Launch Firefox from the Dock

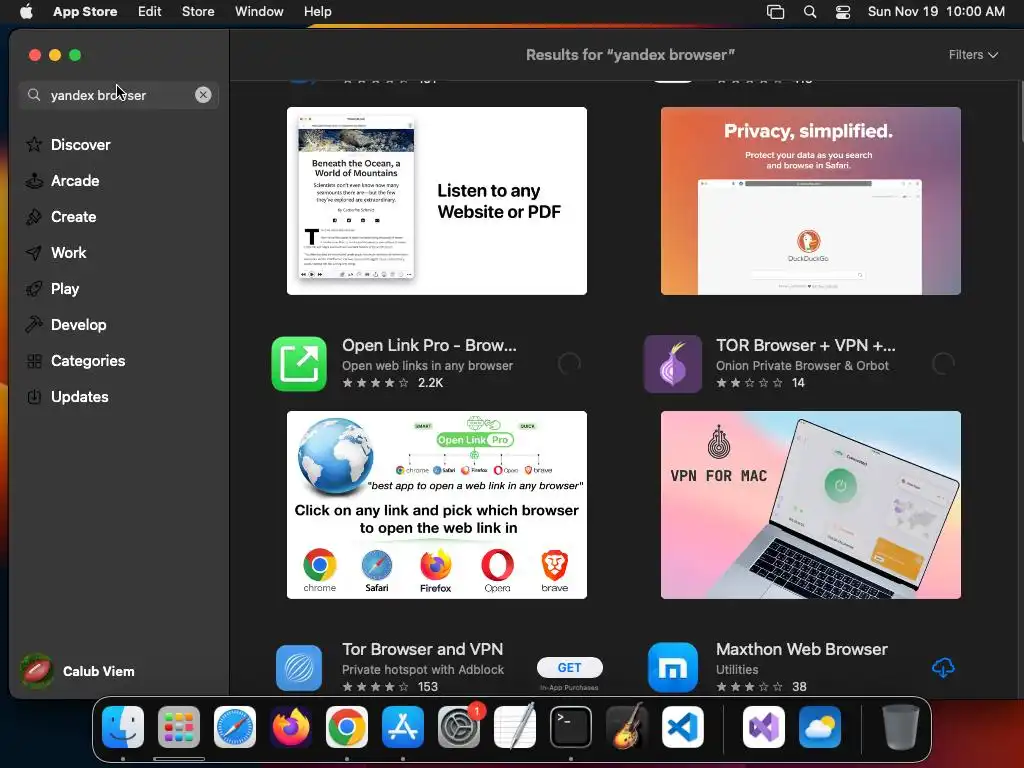(291, 727)
